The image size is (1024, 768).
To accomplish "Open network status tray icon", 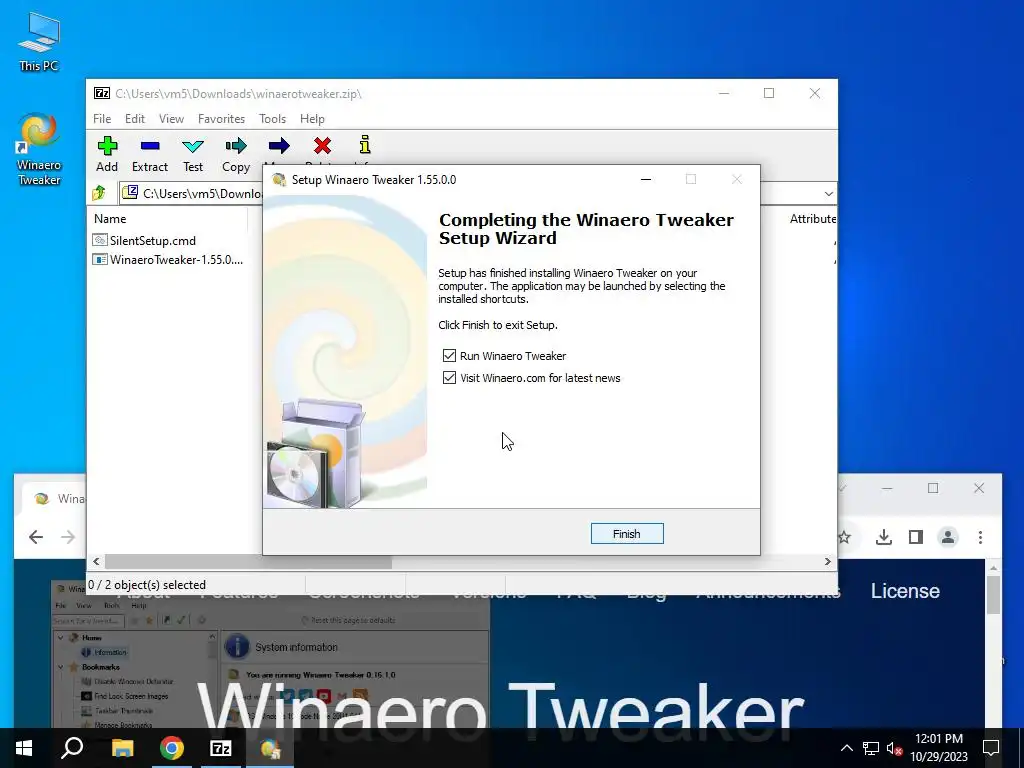I will [871, 748].
